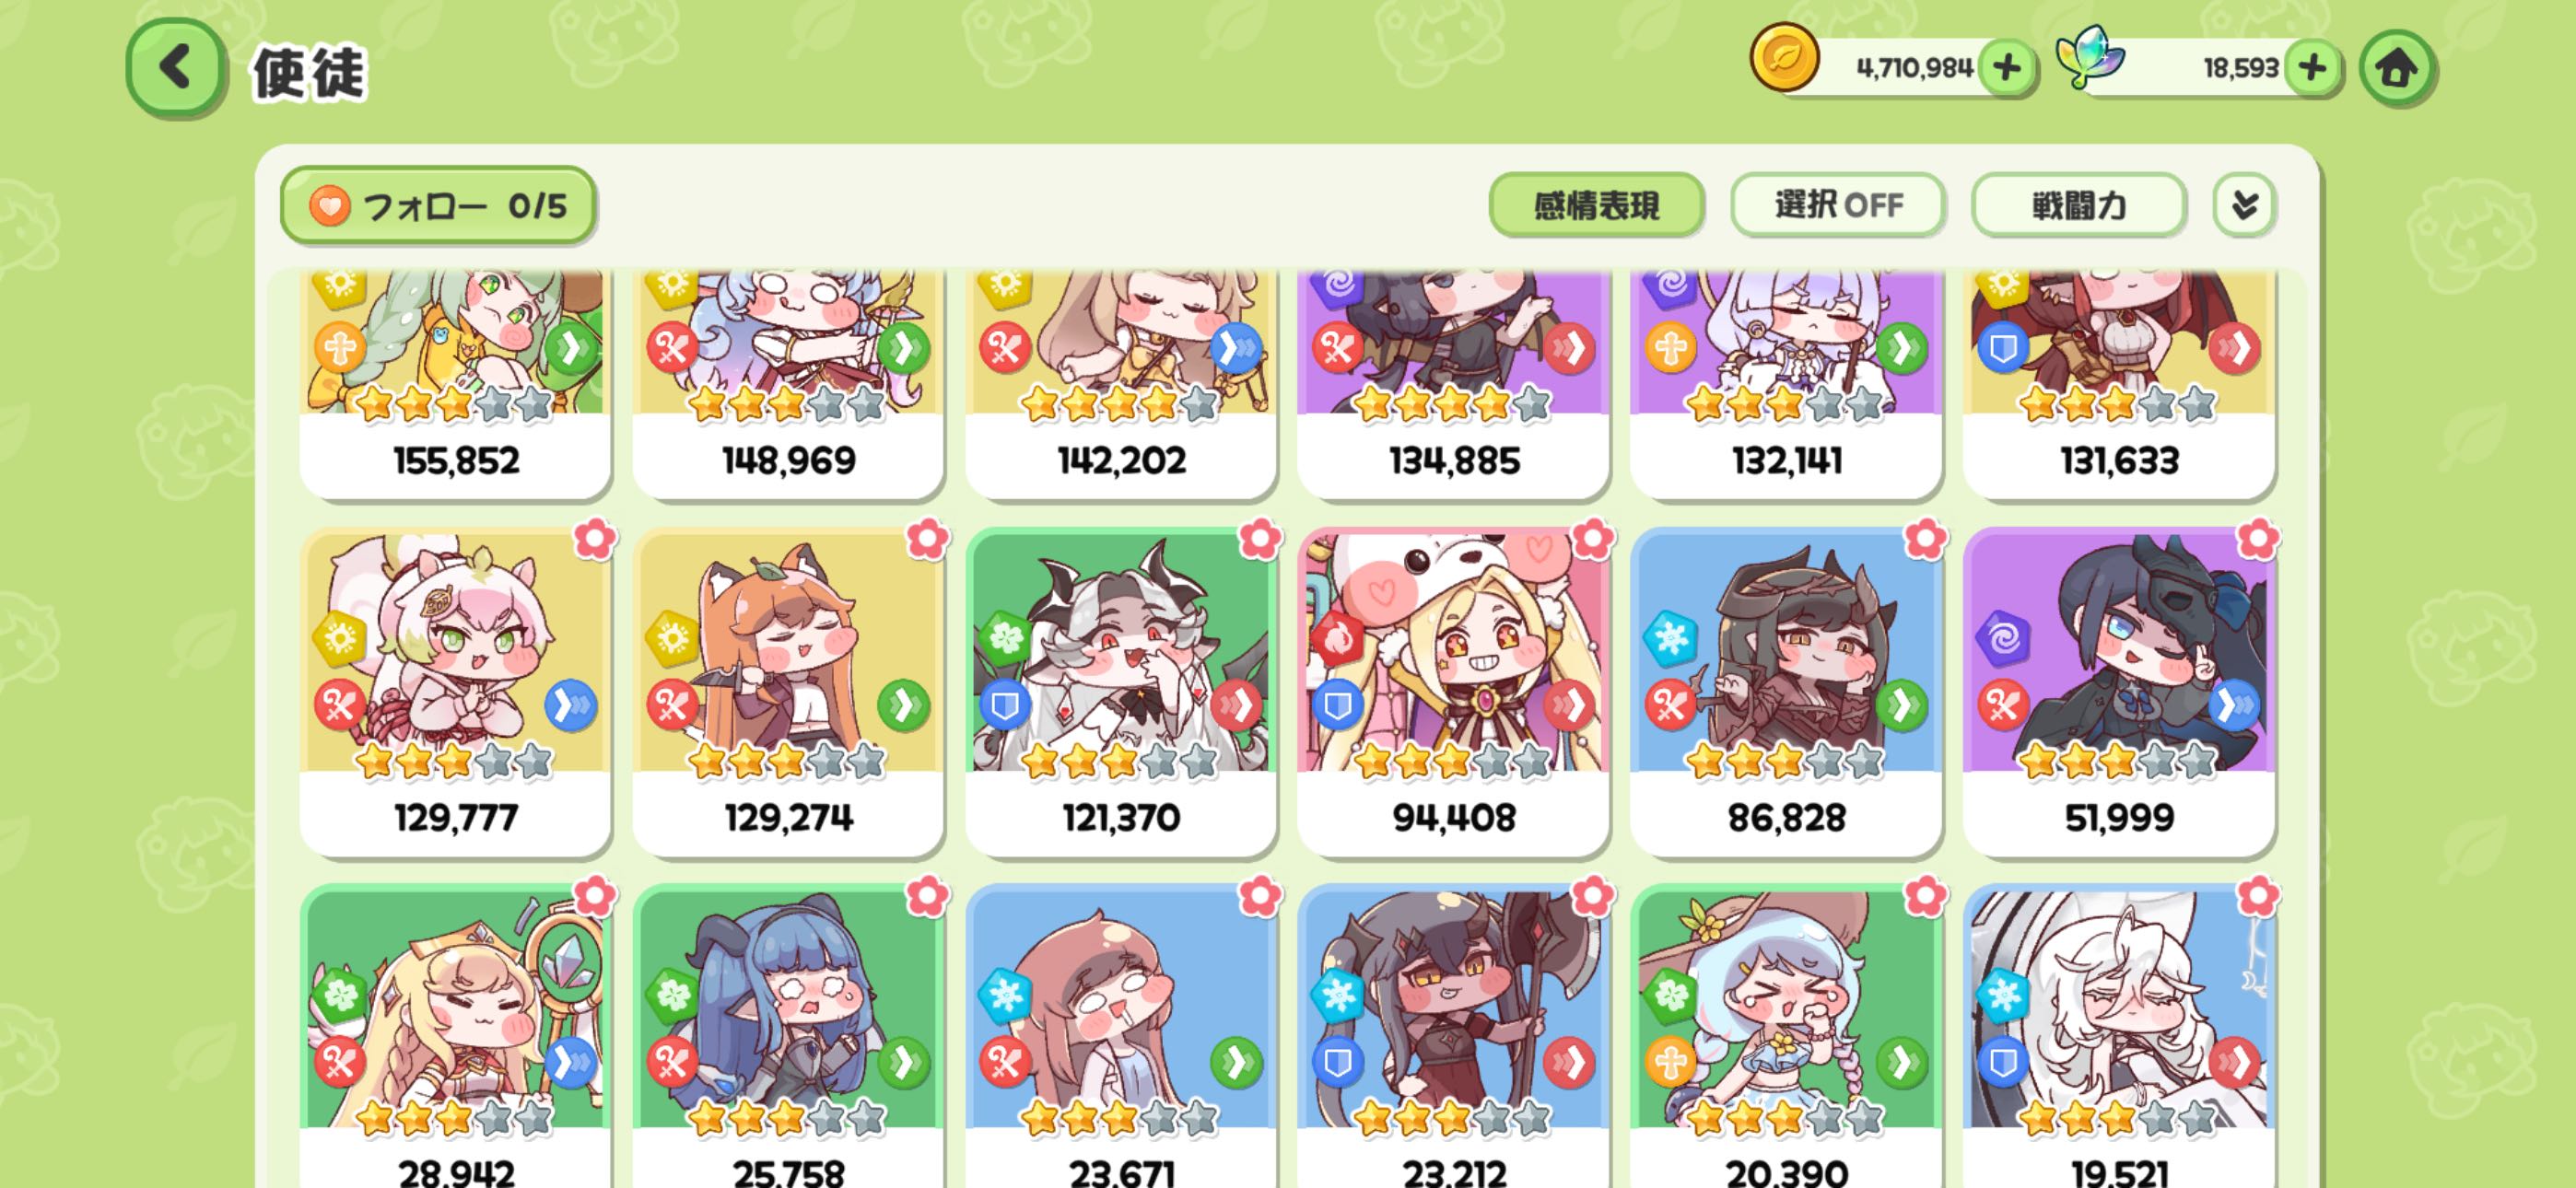Add crystals with the plus icon

click(x=2312, y=68)
